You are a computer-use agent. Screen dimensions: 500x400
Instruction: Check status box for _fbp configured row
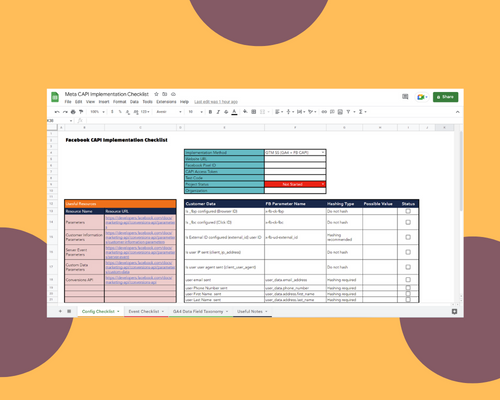point(408,211)
